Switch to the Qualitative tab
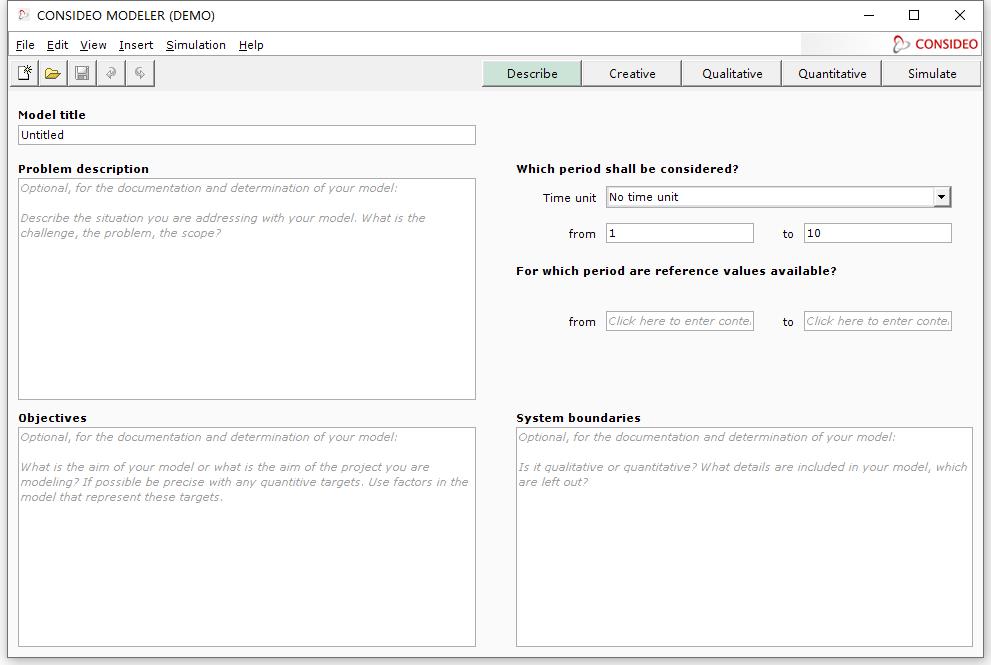Screen dimensions: 991x665 coord(732,74)
